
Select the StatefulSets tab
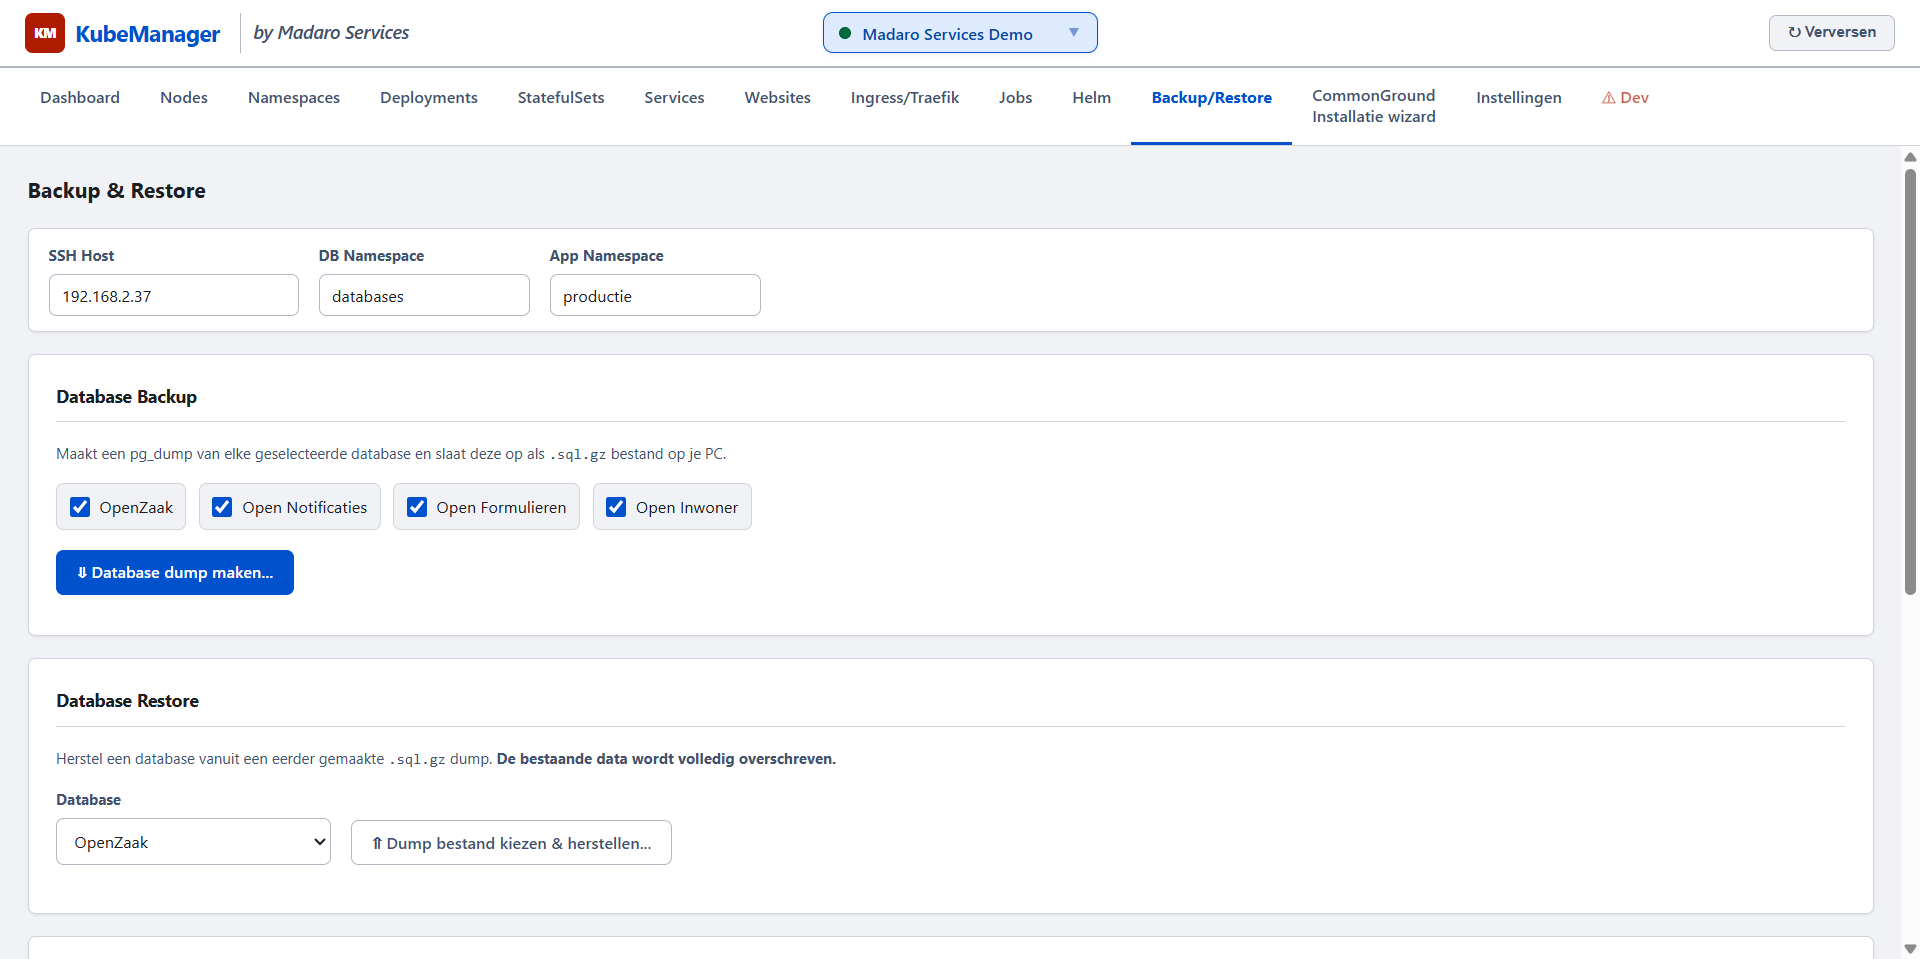[561, 97]
